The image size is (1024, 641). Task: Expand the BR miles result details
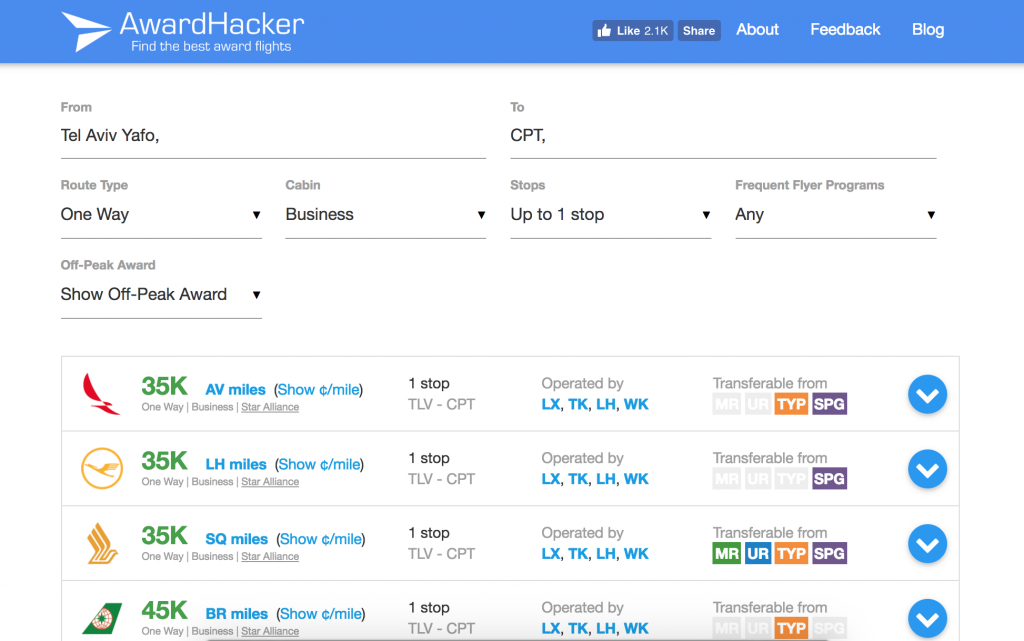(x=927, y=618)
